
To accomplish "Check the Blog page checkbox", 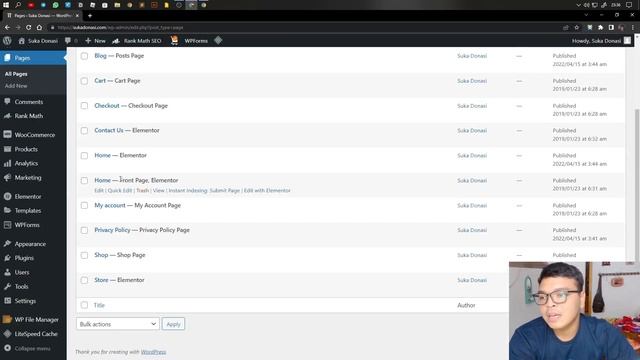I will [x=84, y=56].
